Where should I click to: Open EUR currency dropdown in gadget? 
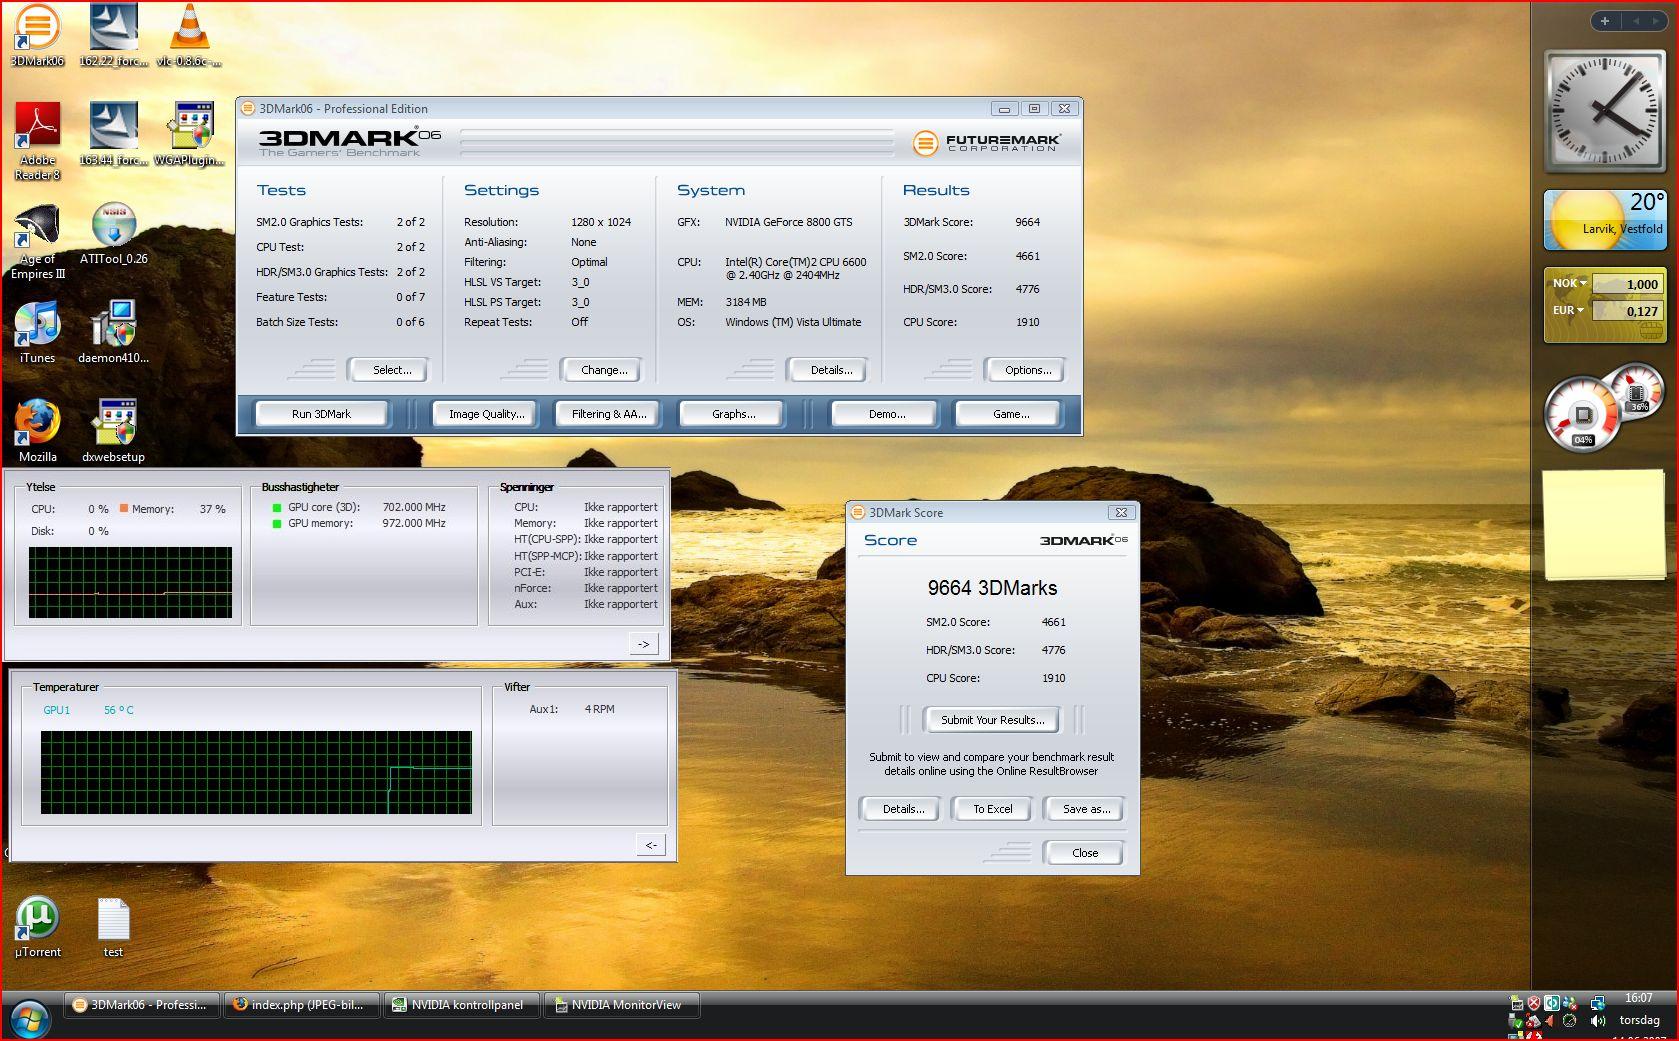[1567, 310]
